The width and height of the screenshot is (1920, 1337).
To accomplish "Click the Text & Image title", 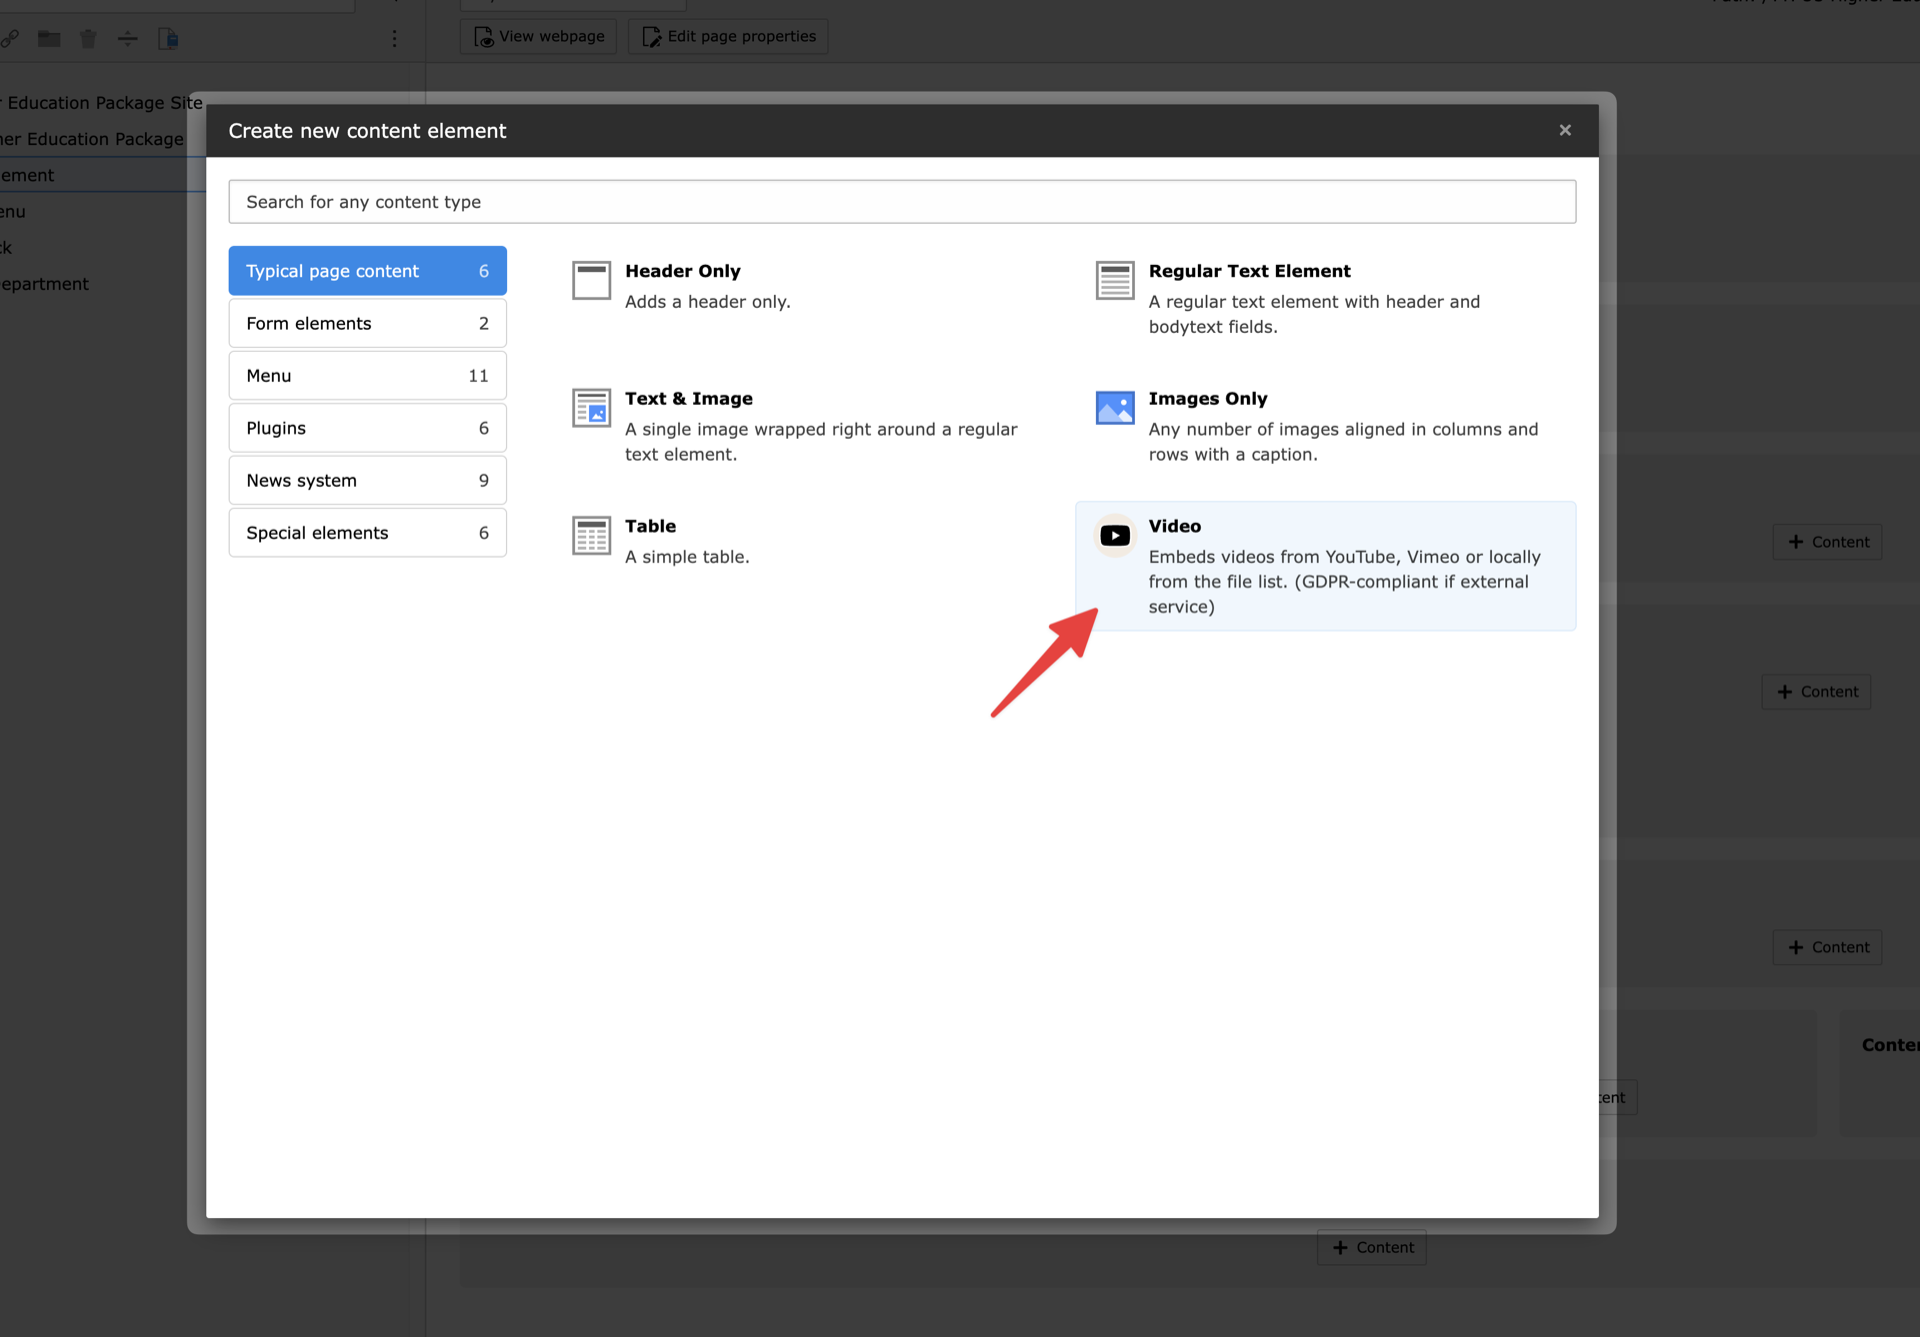I will tap(689, 398).
